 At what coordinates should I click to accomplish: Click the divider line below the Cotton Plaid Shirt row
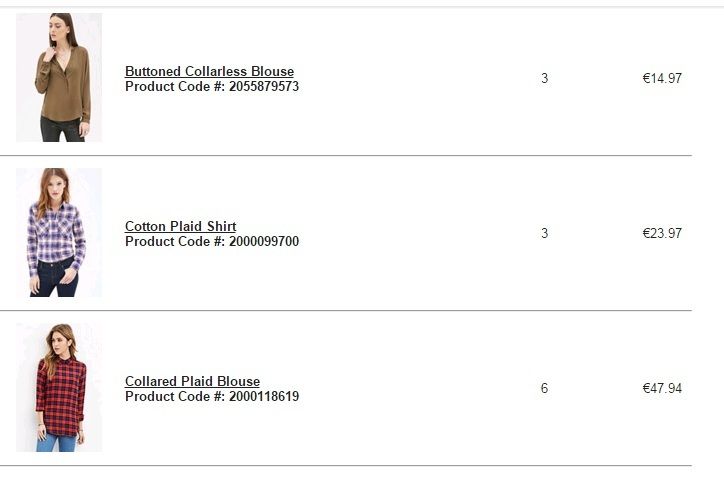pyautogui.click(x=345, y=311)
